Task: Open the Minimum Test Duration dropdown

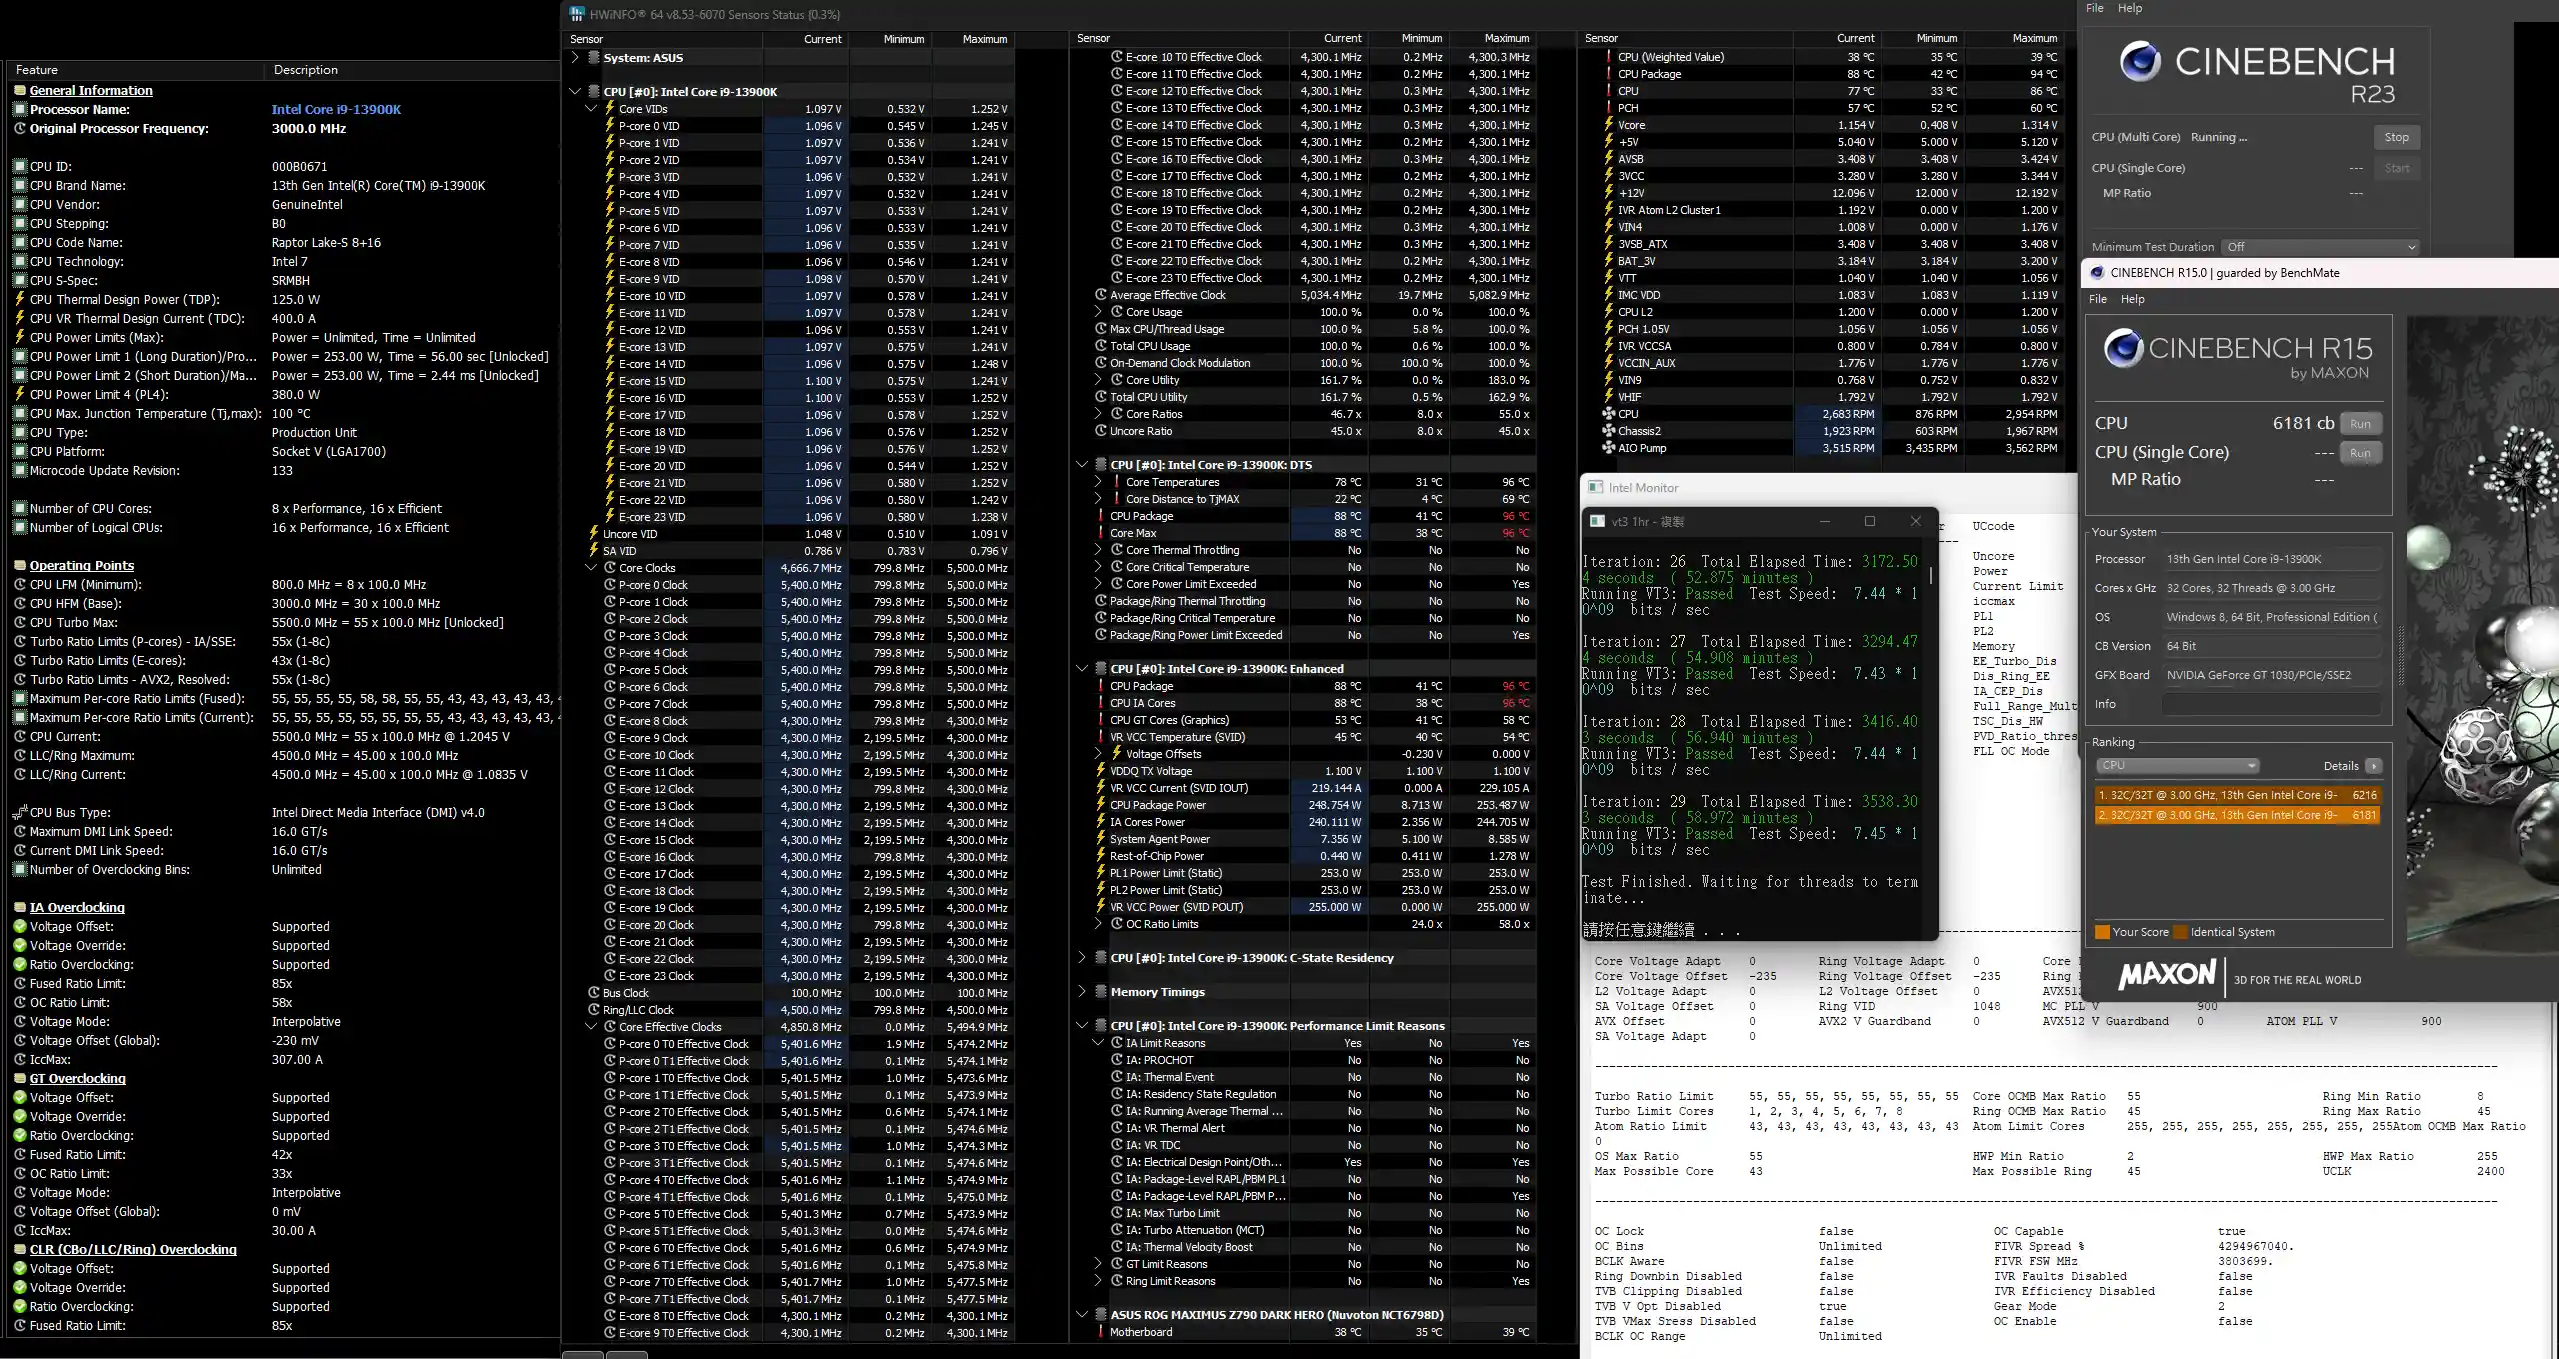Action: pyautogui.click(x=2319, y=247)
